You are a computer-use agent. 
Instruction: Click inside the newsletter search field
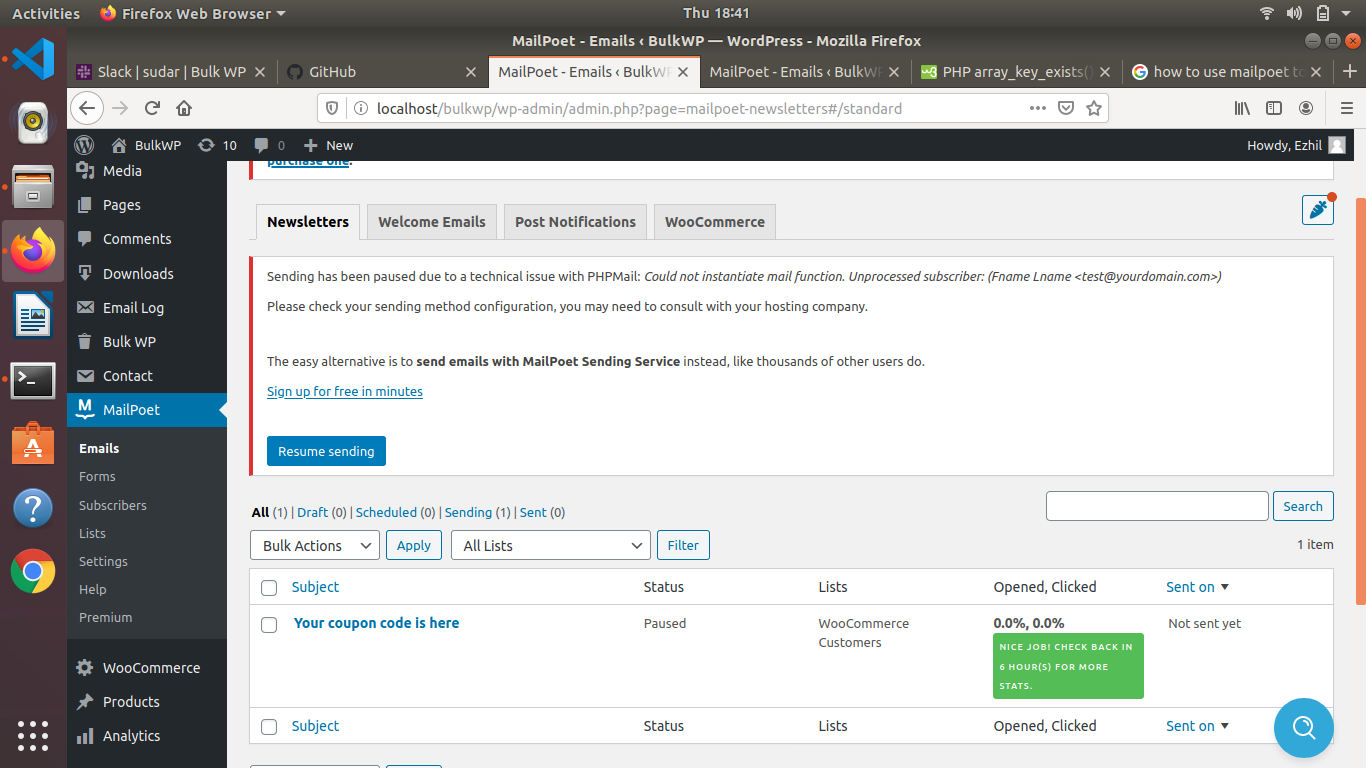point(1157,505)
